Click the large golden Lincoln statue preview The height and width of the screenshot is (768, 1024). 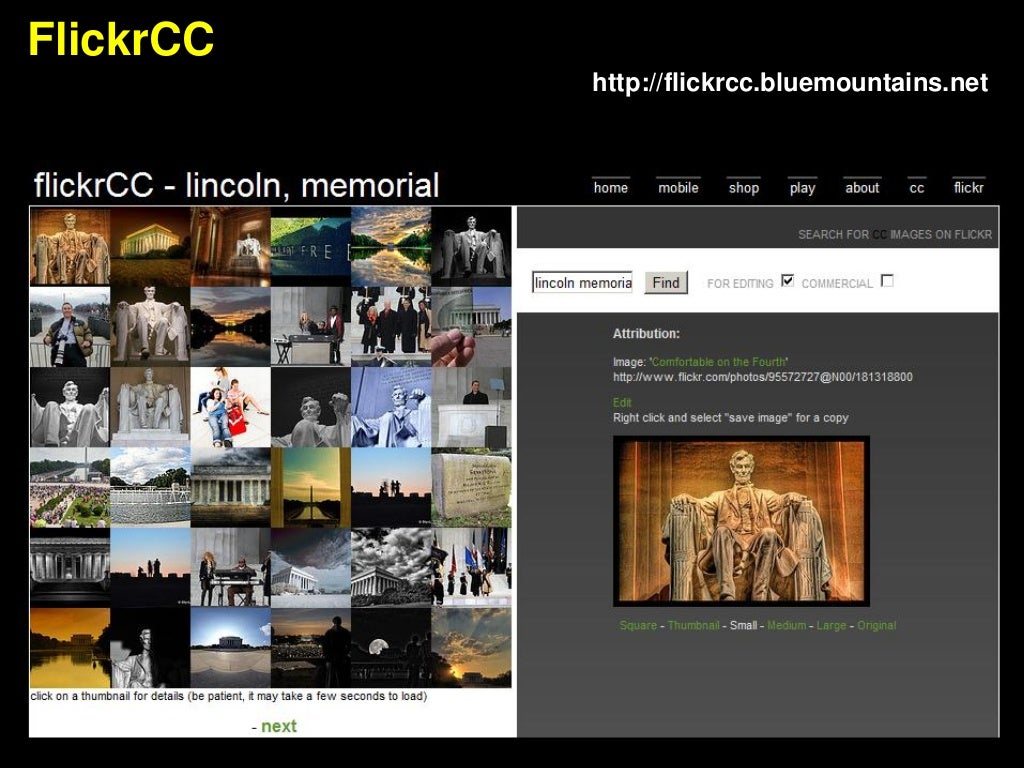[741, 521]
